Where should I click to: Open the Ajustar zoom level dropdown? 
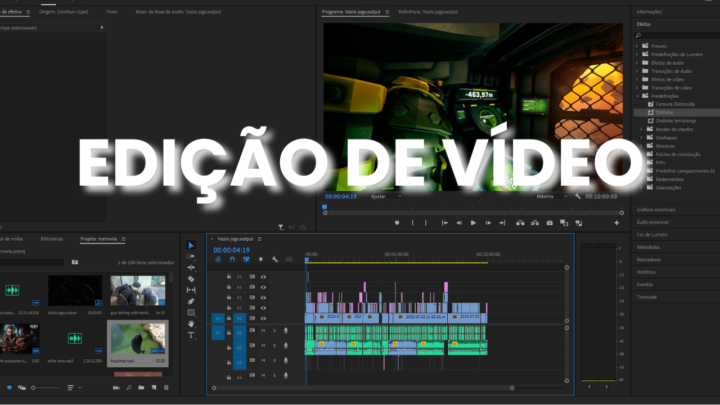(383, 197)
